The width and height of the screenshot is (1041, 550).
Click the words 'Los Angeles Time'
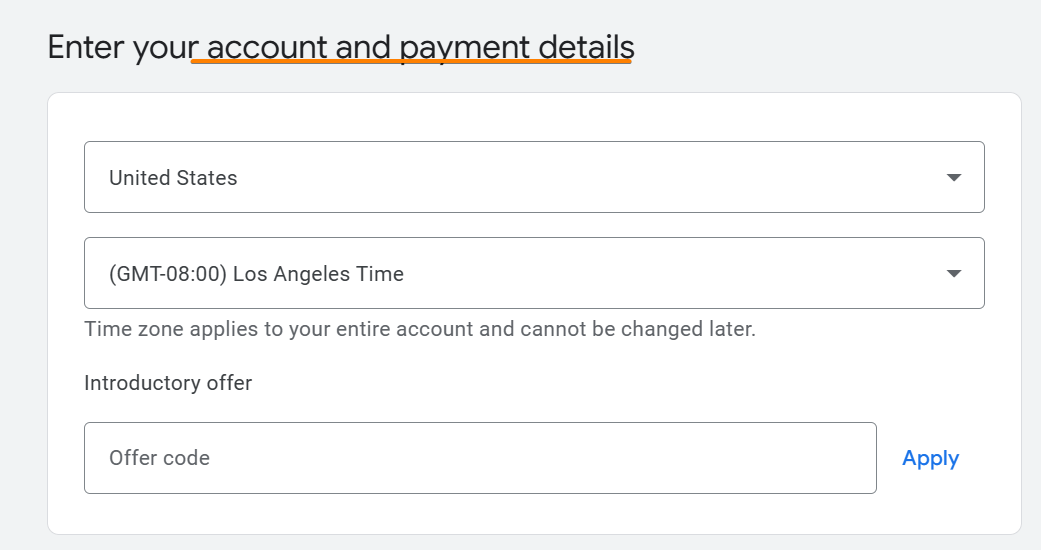(x=318, y=274)
